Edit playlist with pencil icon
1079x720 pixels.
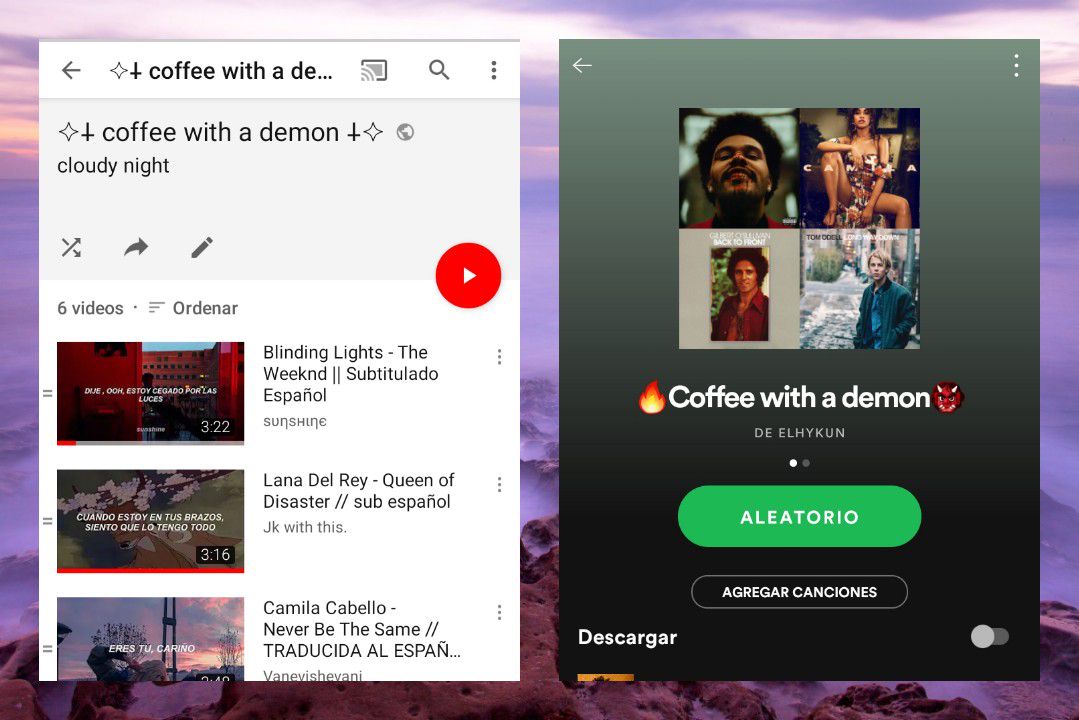click(x=202, y=247)
